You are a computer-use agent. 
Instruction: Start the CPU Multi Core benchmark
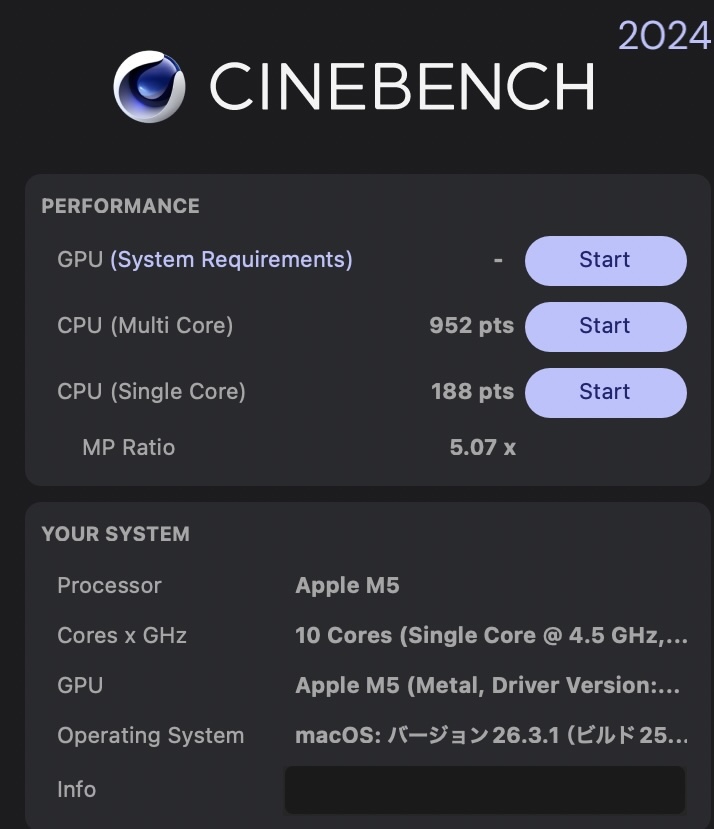[x=605, y=326]
